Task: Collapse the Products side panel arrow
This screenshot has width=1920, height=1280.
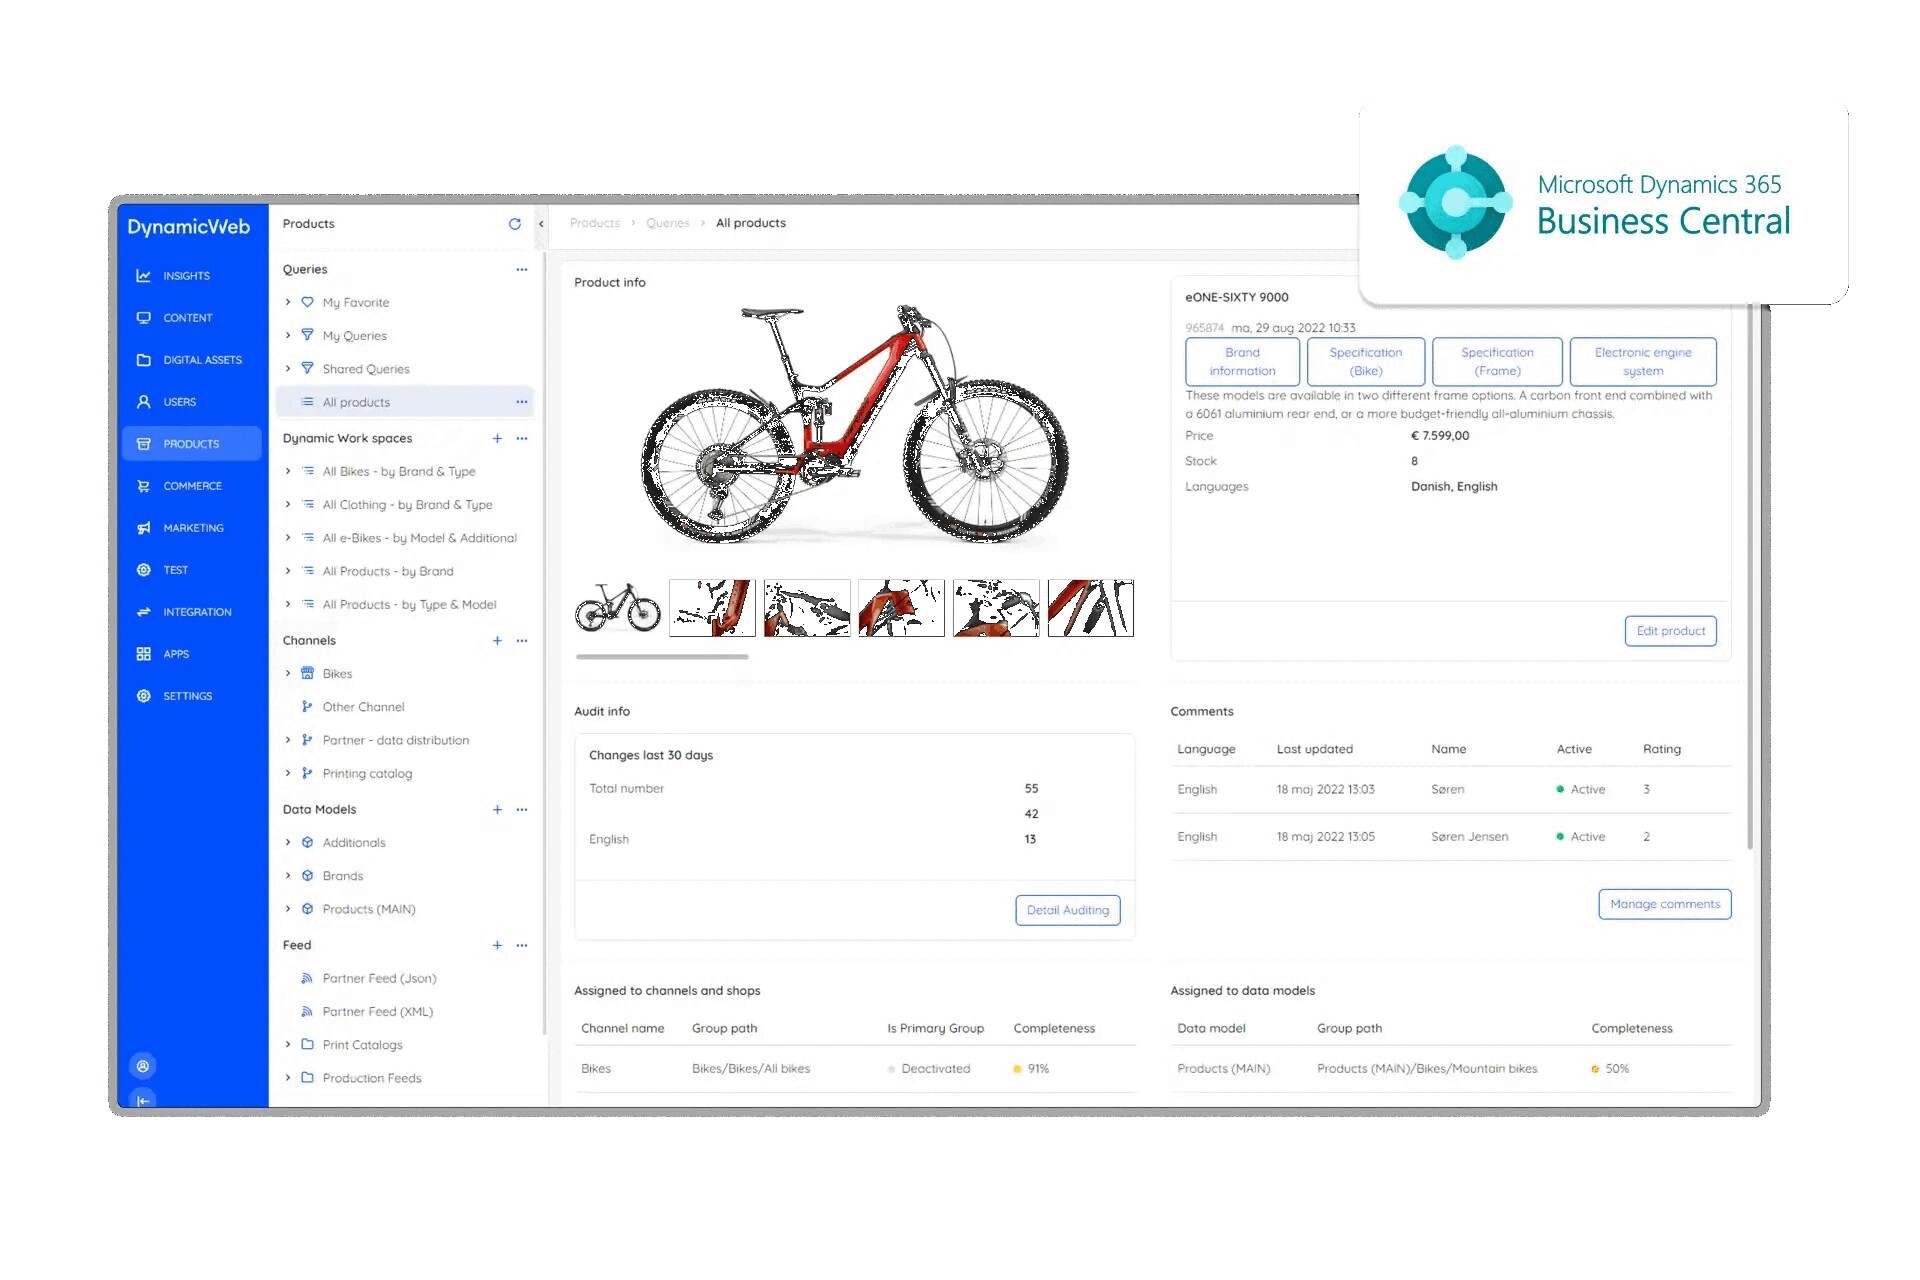Action: click(x=541, y=224)
